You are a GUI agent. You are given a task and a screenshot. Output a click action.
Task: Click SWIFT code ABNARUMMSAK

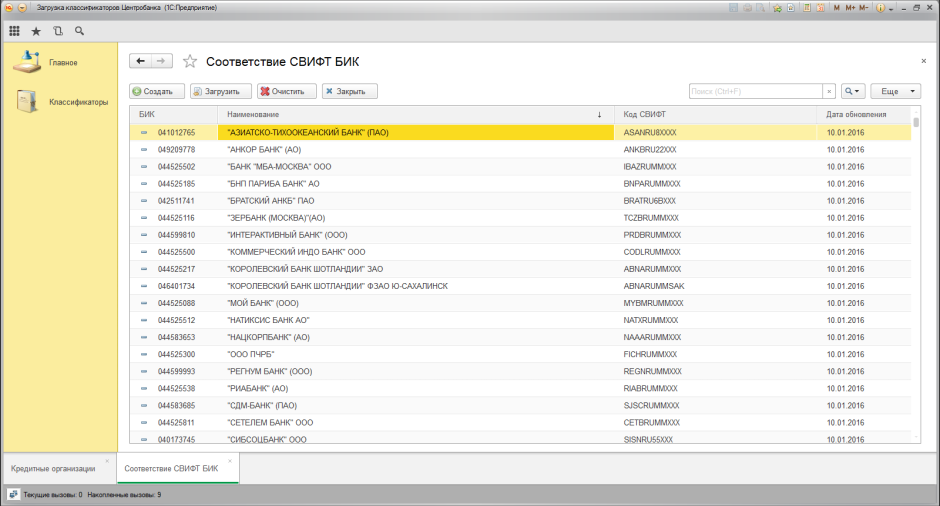[653, 286]
